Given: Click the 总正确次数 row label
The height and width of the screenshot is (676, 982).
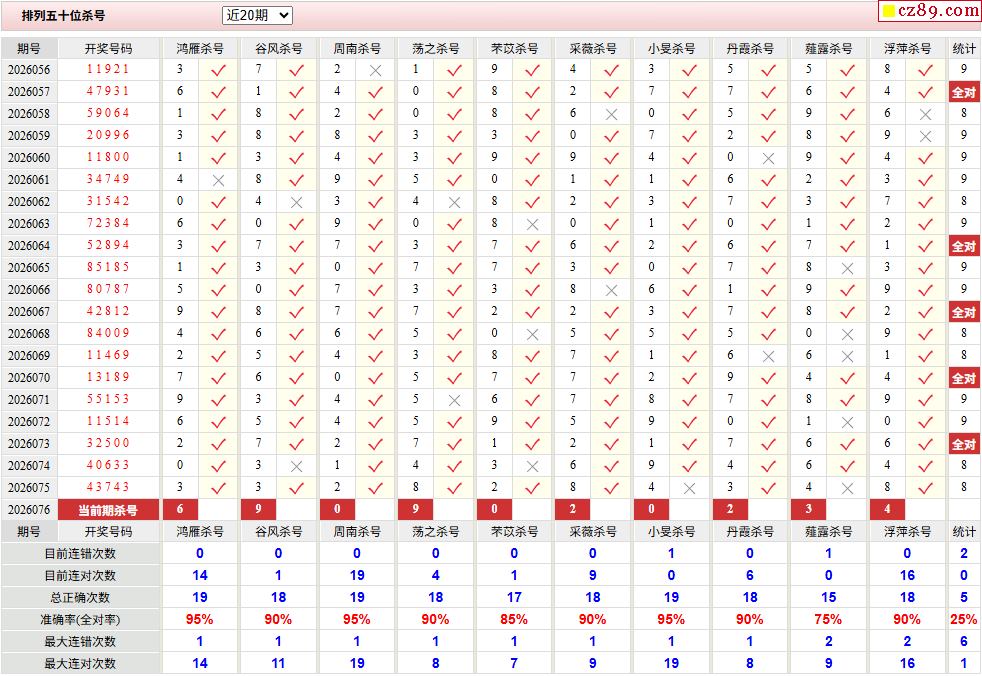Looking at the screenshot, I should point(80,598).
